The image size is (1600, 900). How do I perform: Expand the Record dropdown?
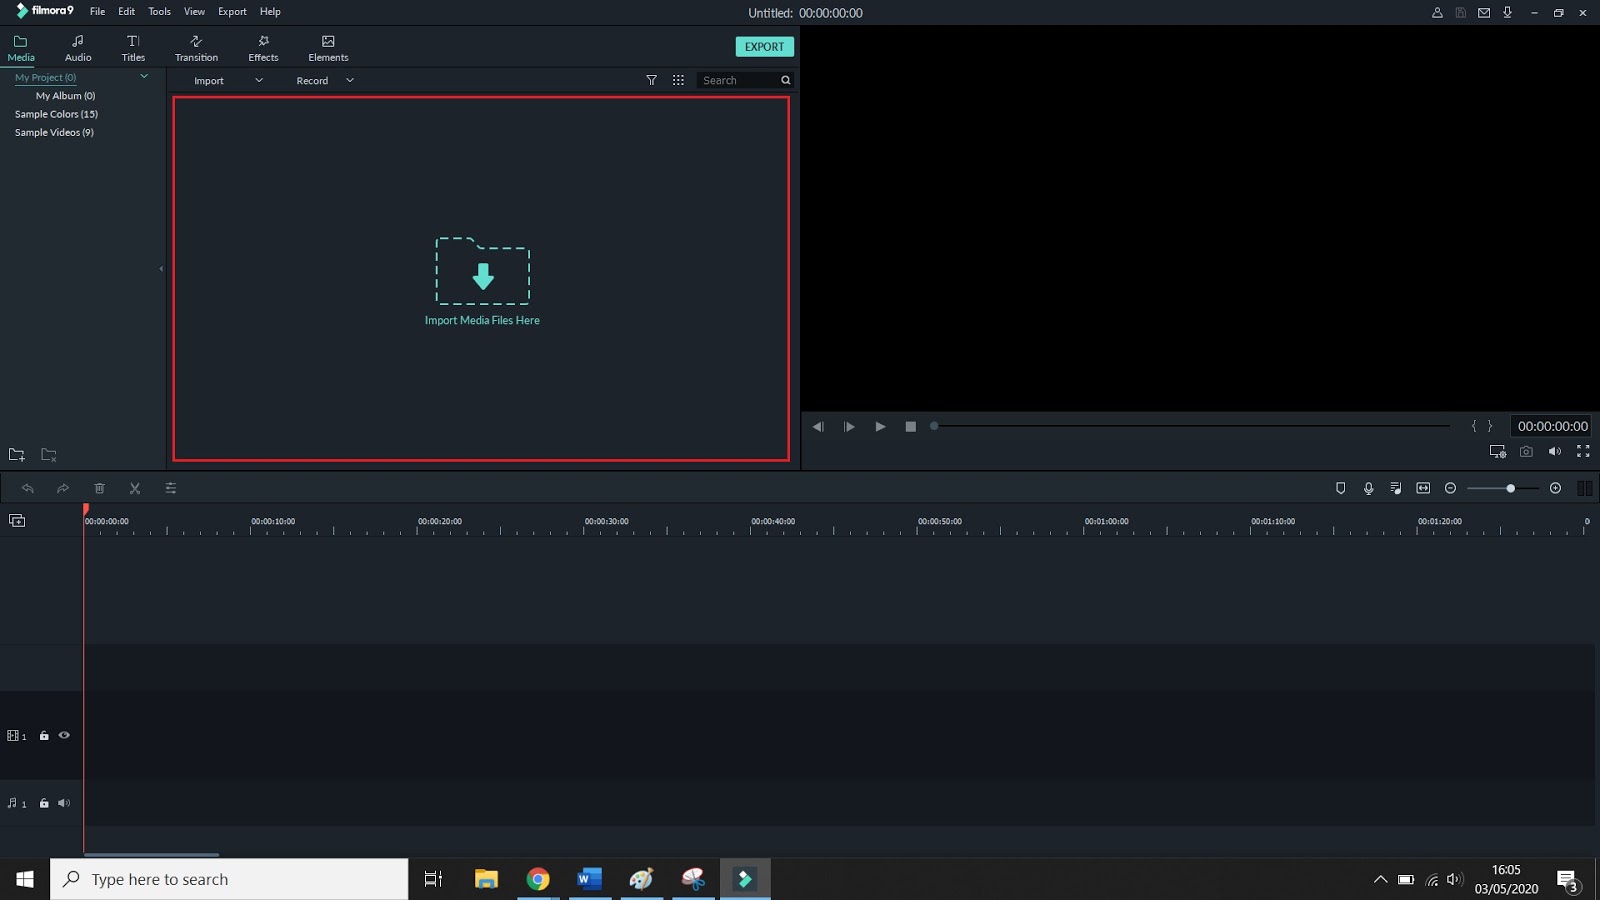[x=349, y=80]
